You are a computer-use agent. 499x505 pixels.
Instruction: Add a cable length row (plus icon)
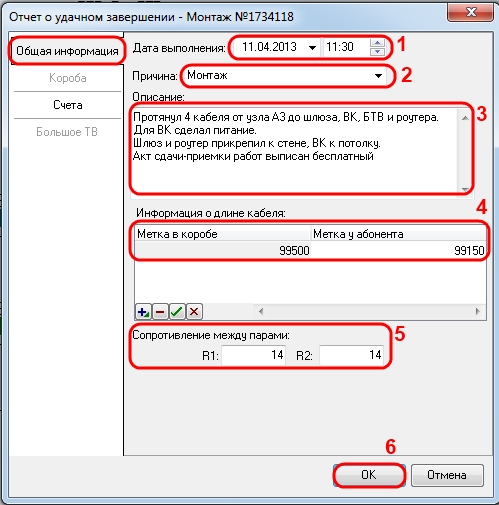[143, 312]
